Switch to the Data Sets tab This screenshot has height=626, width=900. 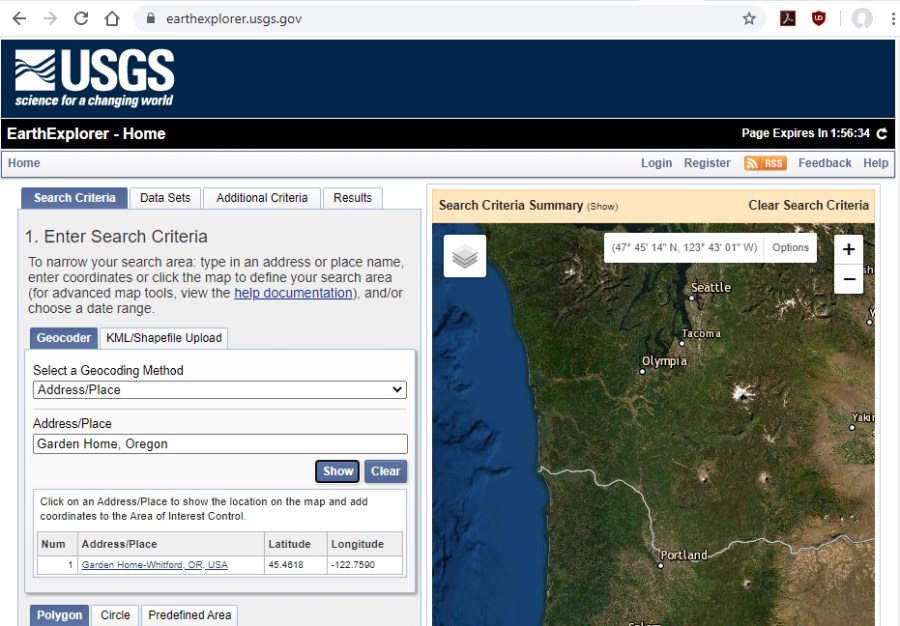pos(164,197)
